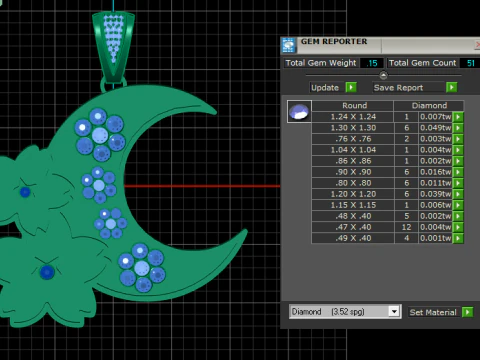
Task: Select the .48 X .40 size cell
Action: [353, 216]
